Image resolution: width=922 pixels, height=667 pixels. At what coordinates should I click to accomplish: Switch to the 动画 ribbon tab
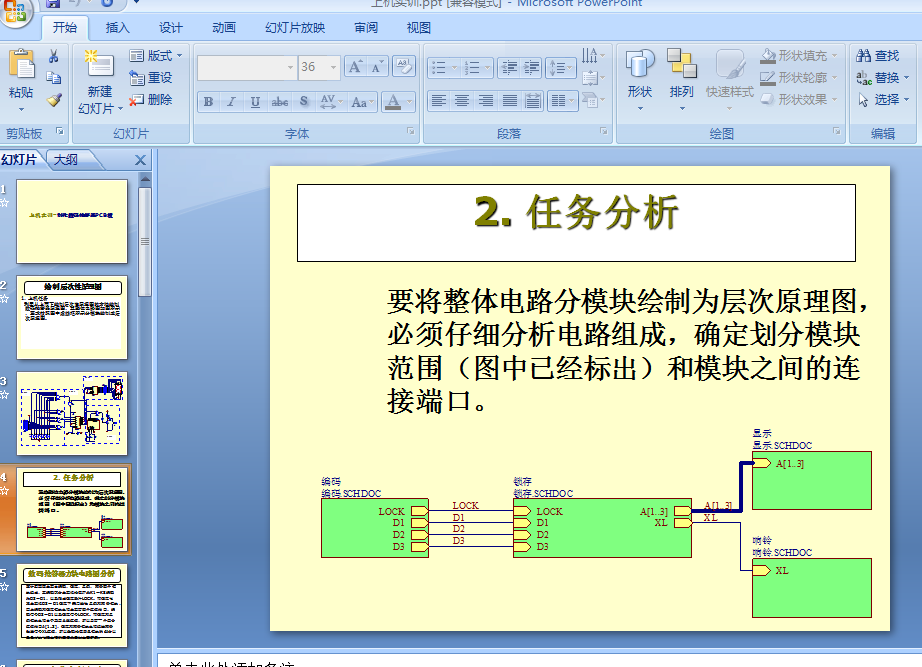coord(224,28)
